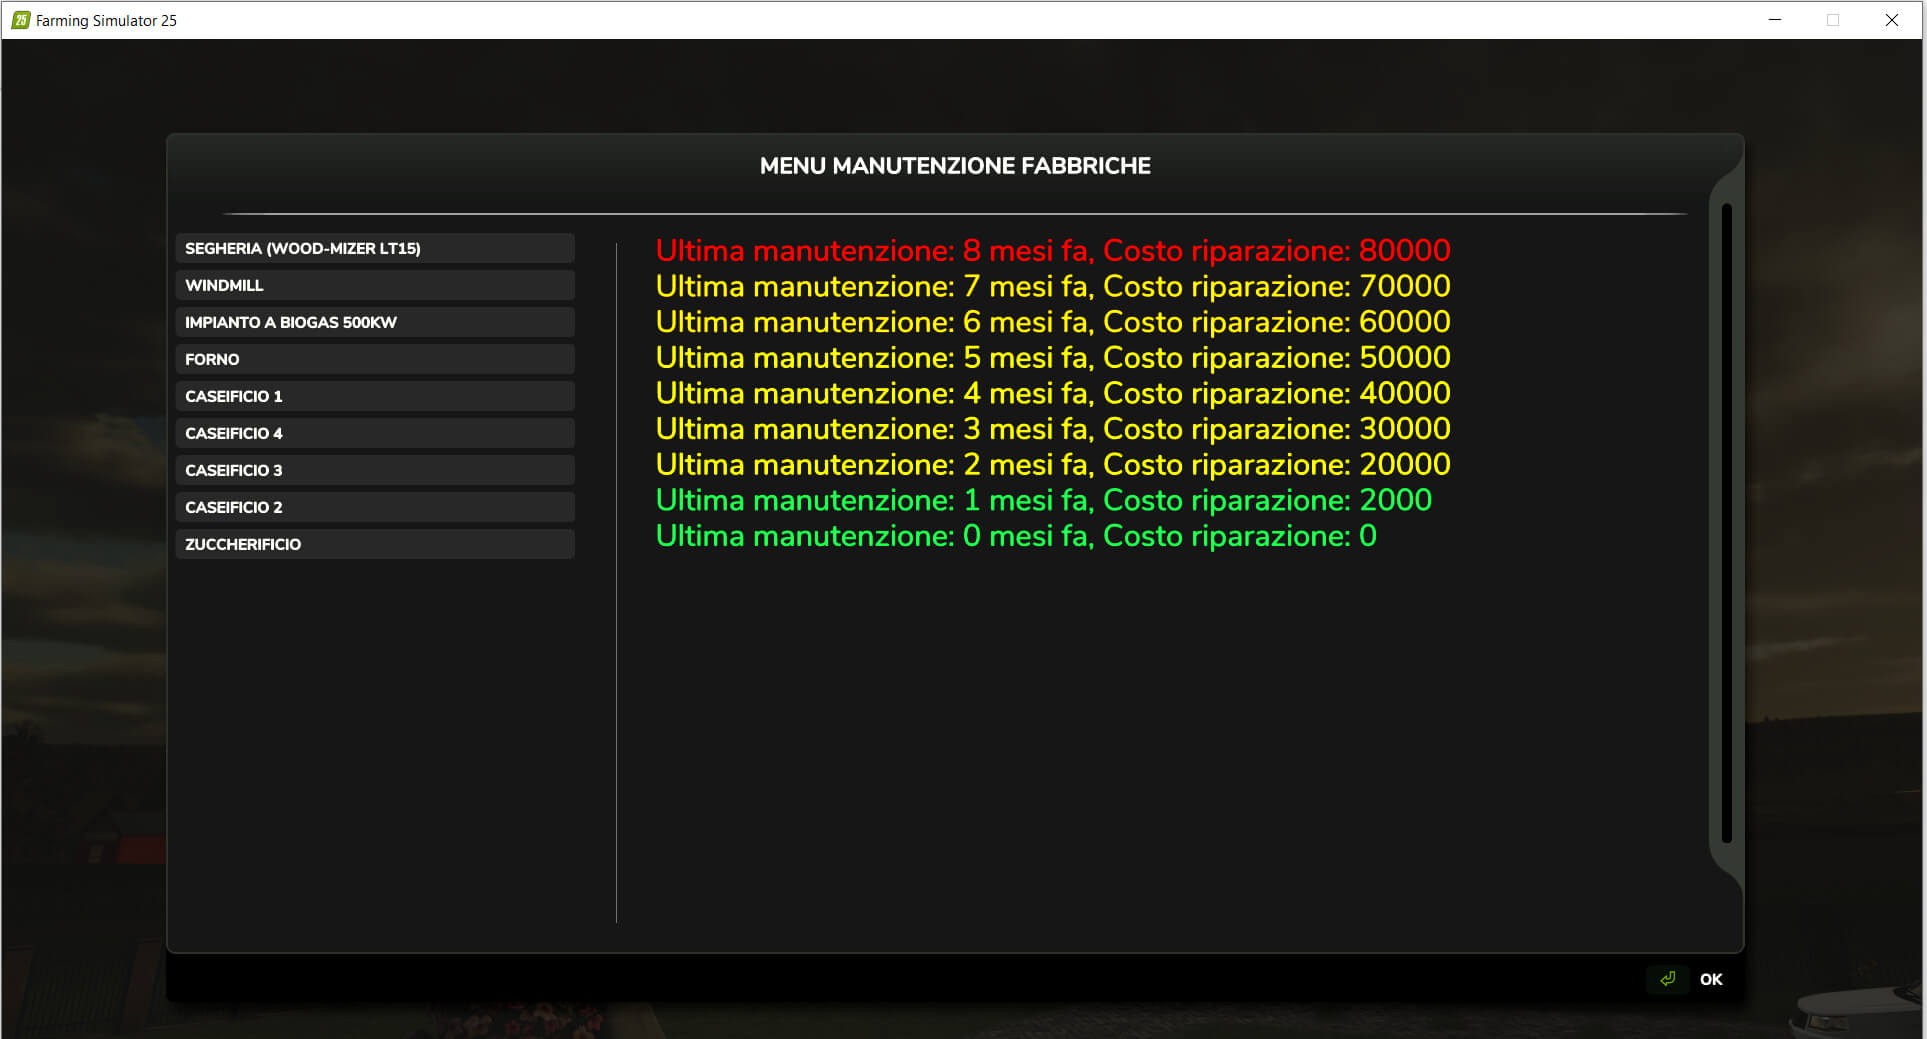The image size is (1927, 1039).
Task: Click the 1 mesi fa cost 2000 line
Action: [x=1043, y=500]
